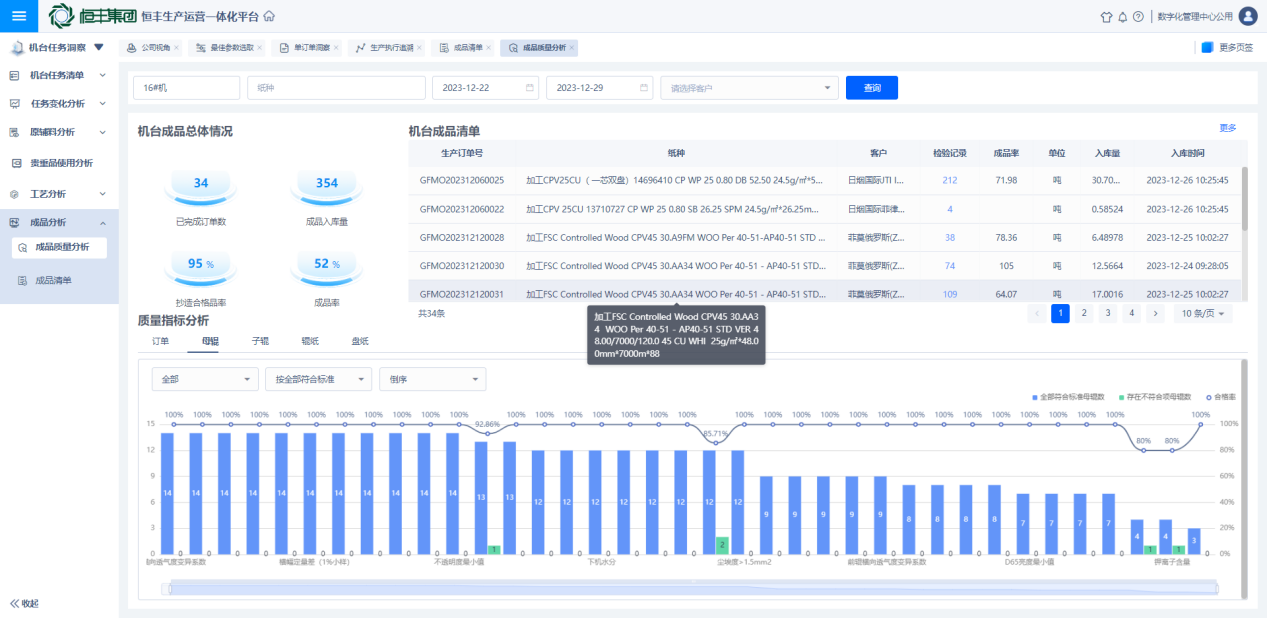Click the 查询 button

pyautogui.click(x=871, y=88)
